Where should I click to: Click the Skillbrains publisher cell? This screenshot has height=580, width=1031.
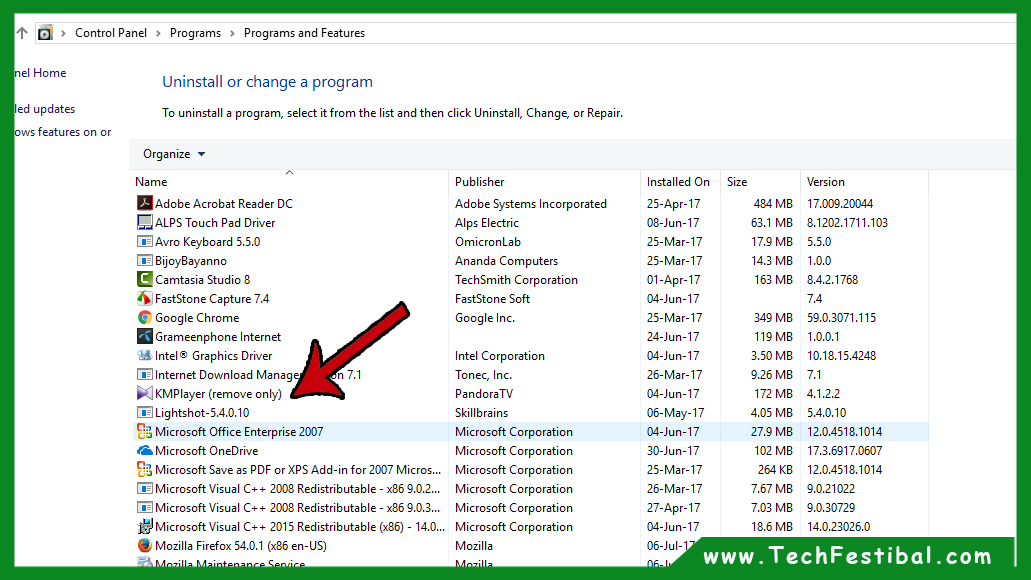pos(481,413)
